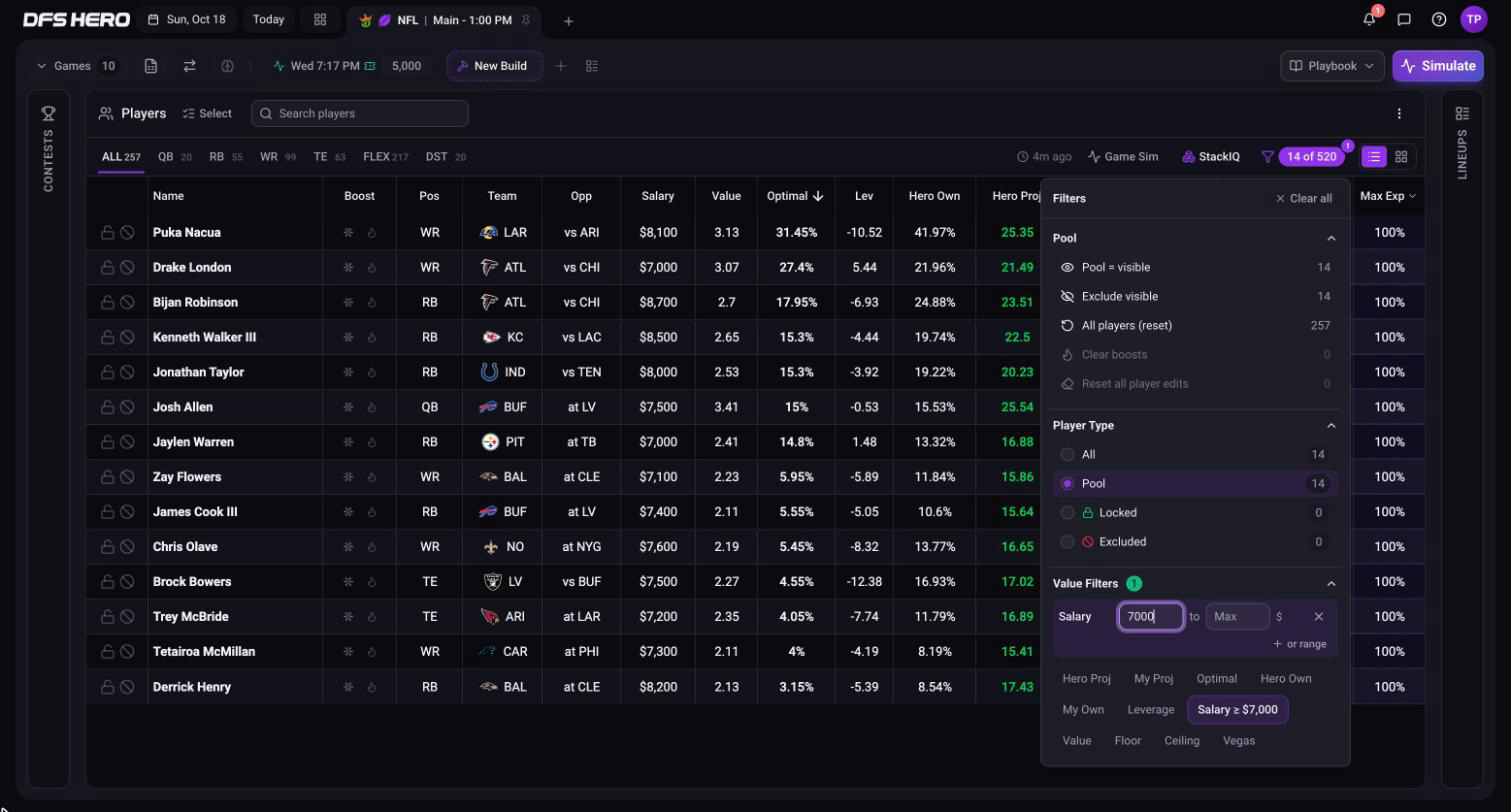Click the TP user avatar
This screenshot has height=812, width=1511.
1474,19
